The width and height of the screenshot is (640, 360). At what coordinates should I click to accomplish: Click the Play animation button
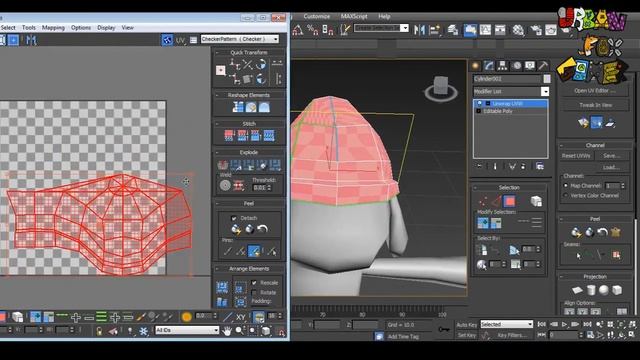(564, 324)
